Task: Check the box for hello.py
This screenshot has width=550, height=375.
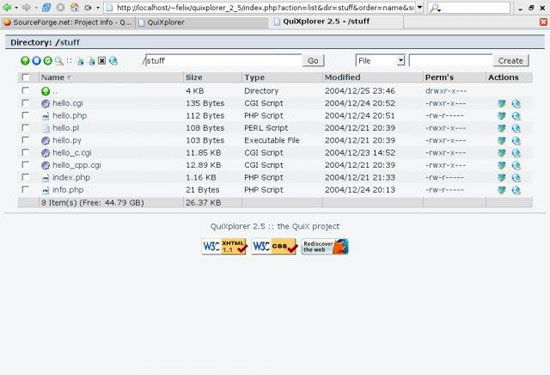Action: tap(25, 140)
